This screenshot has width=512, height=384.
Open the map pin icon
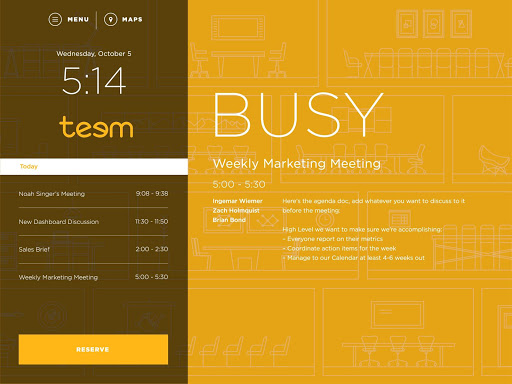coord(110,19)
